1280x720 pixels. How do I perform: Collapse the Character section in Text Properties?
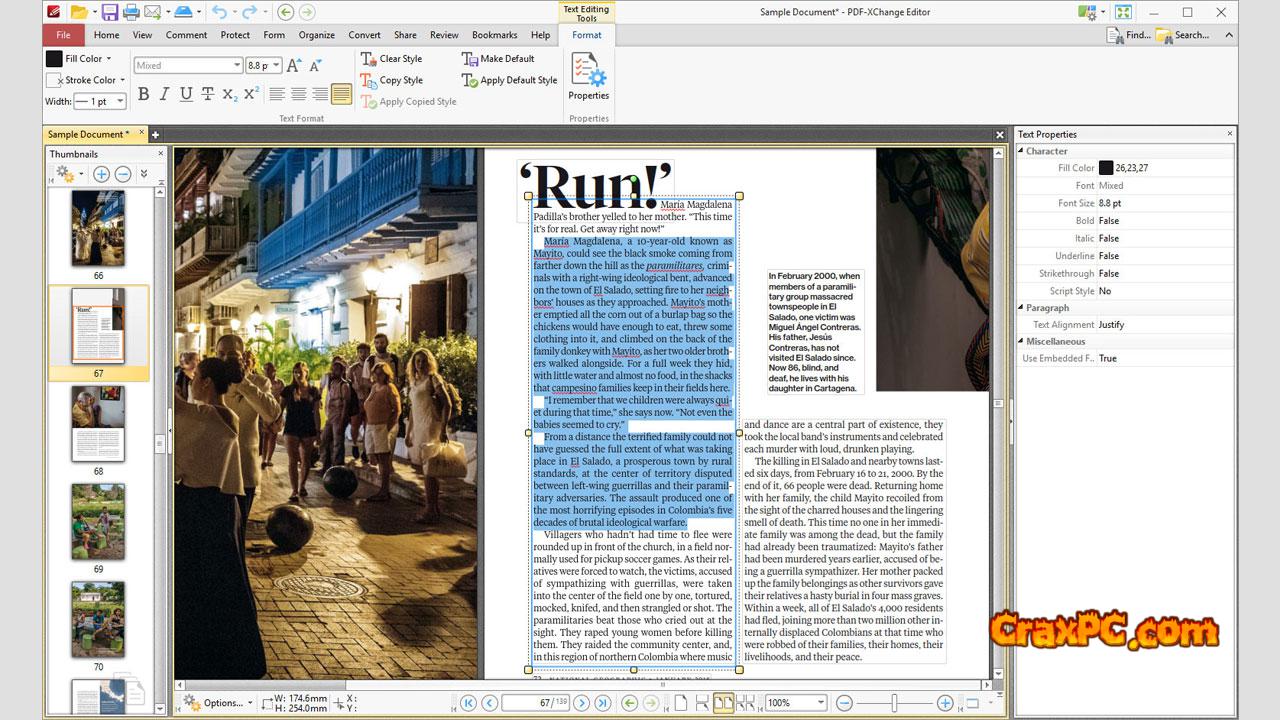[1022, 151]
